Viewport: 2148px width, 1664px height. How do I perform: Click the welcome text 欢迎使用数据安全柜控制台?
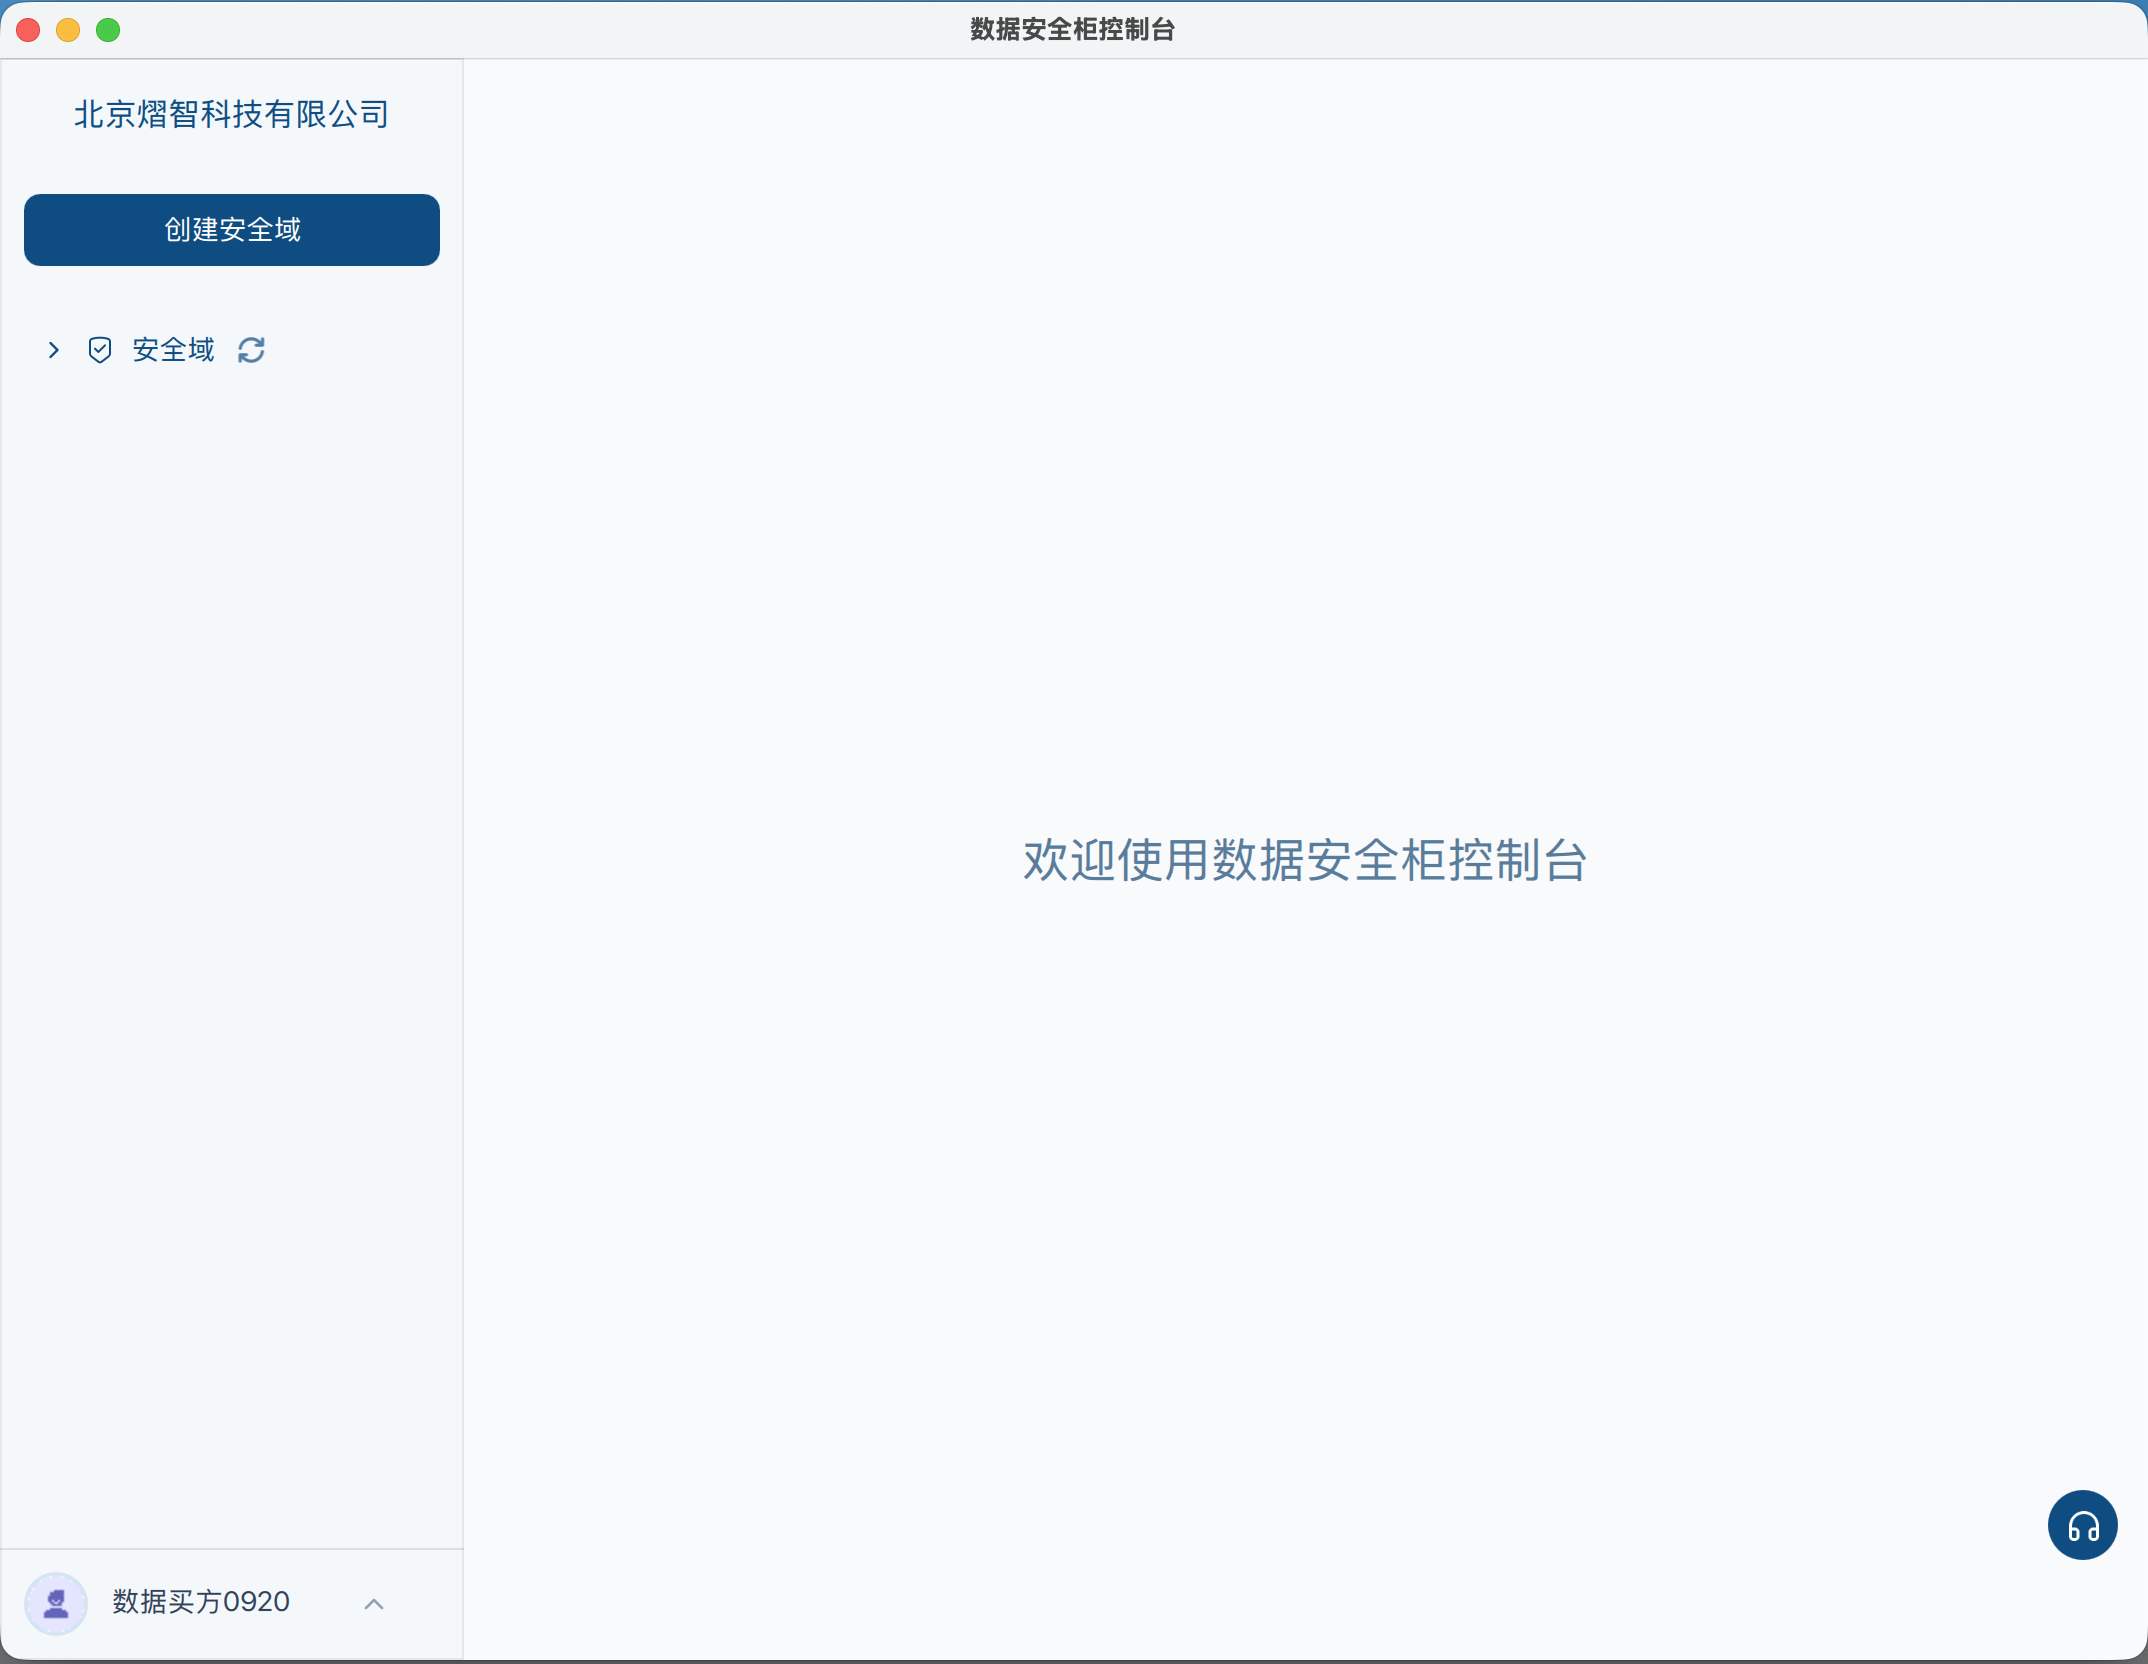(1305, 860)
